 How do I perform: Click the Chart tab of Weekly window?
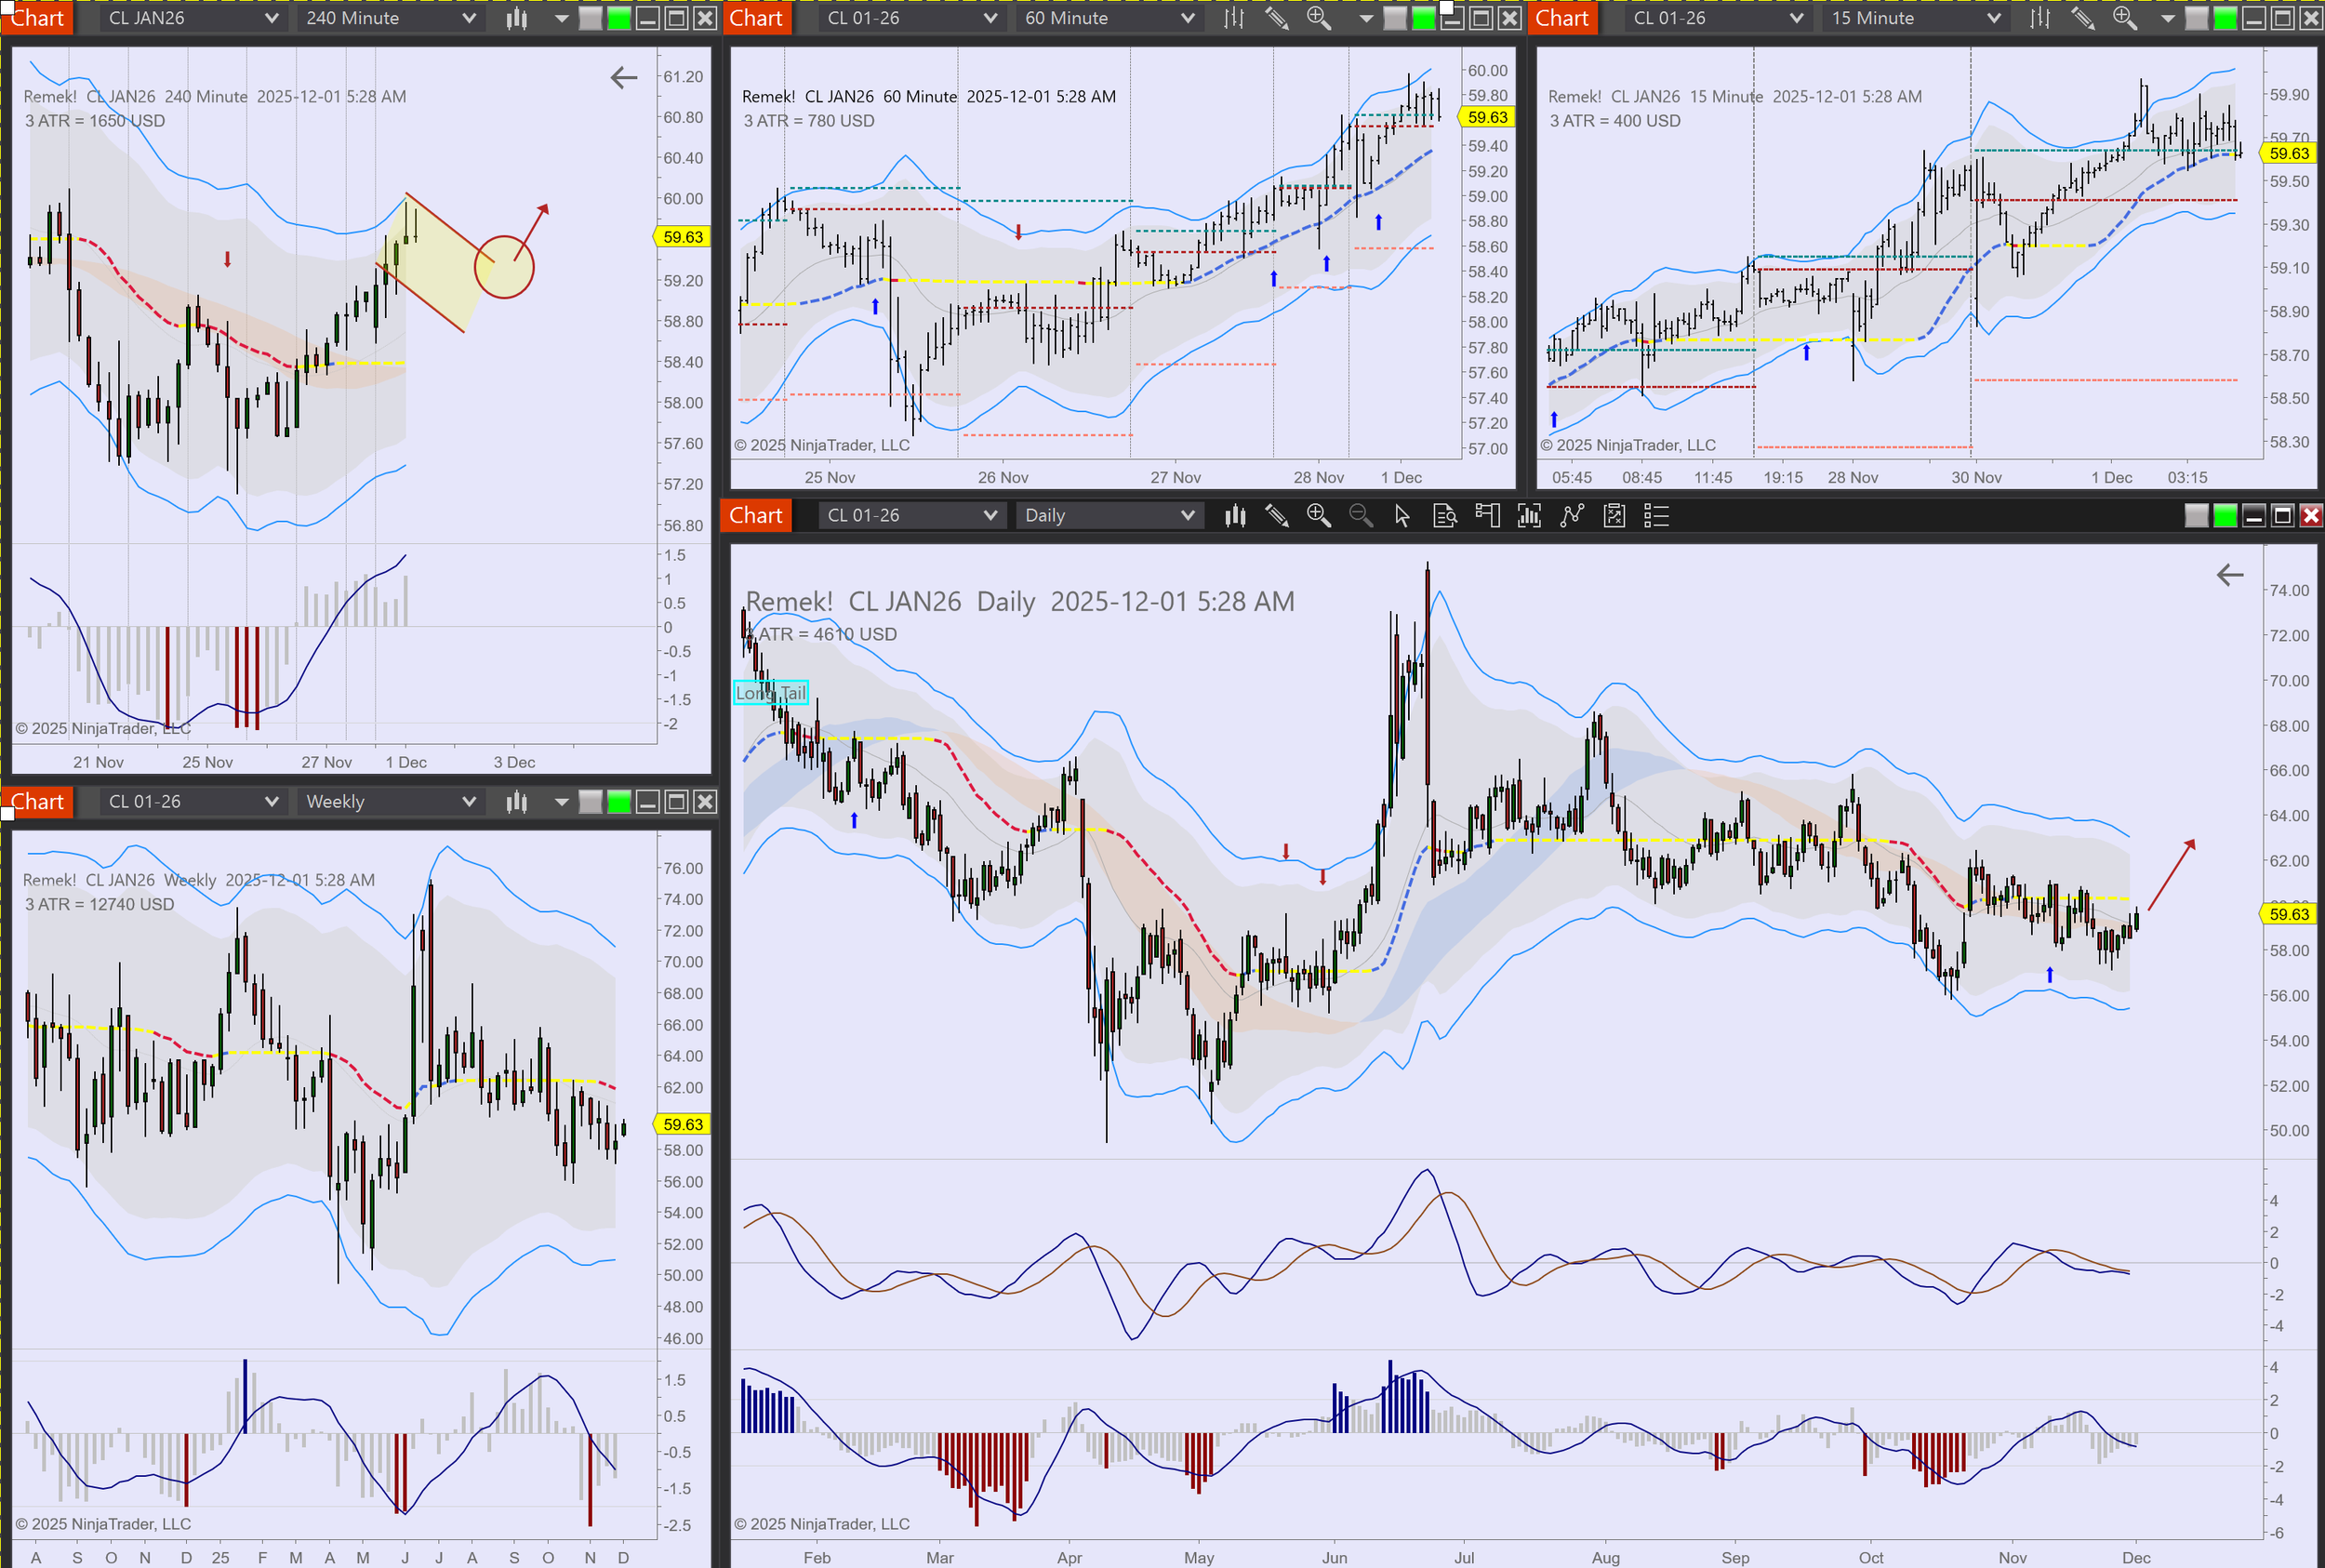click(x=38, y=802)
